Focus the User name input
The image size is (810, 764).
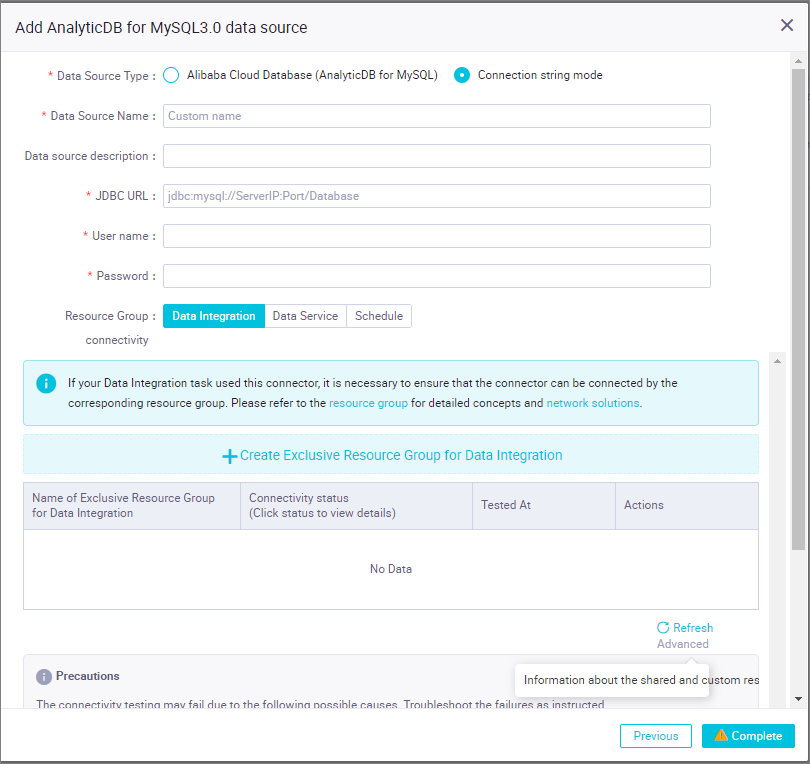pyautogui.click(x=437, y=236)
